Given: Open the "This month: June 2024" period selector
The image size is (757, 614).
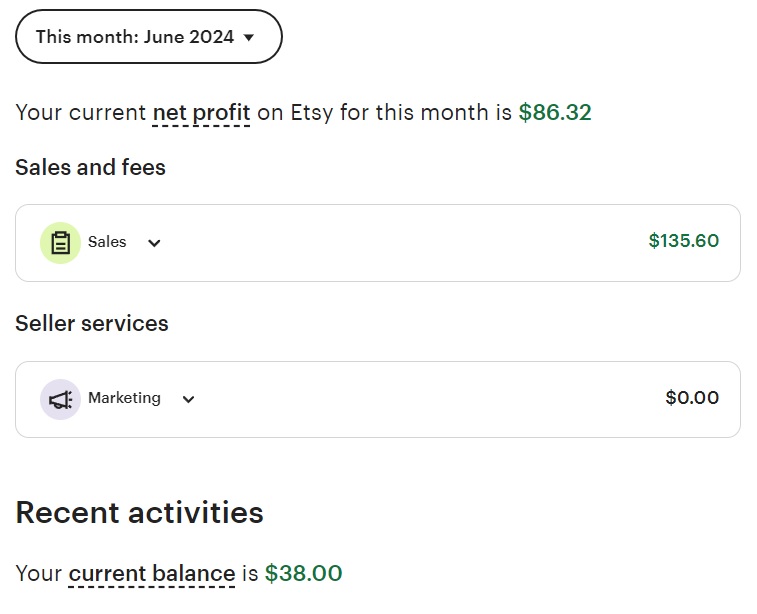Looking at the screenshot, I should pyautogui.click(x=148, y=37).
